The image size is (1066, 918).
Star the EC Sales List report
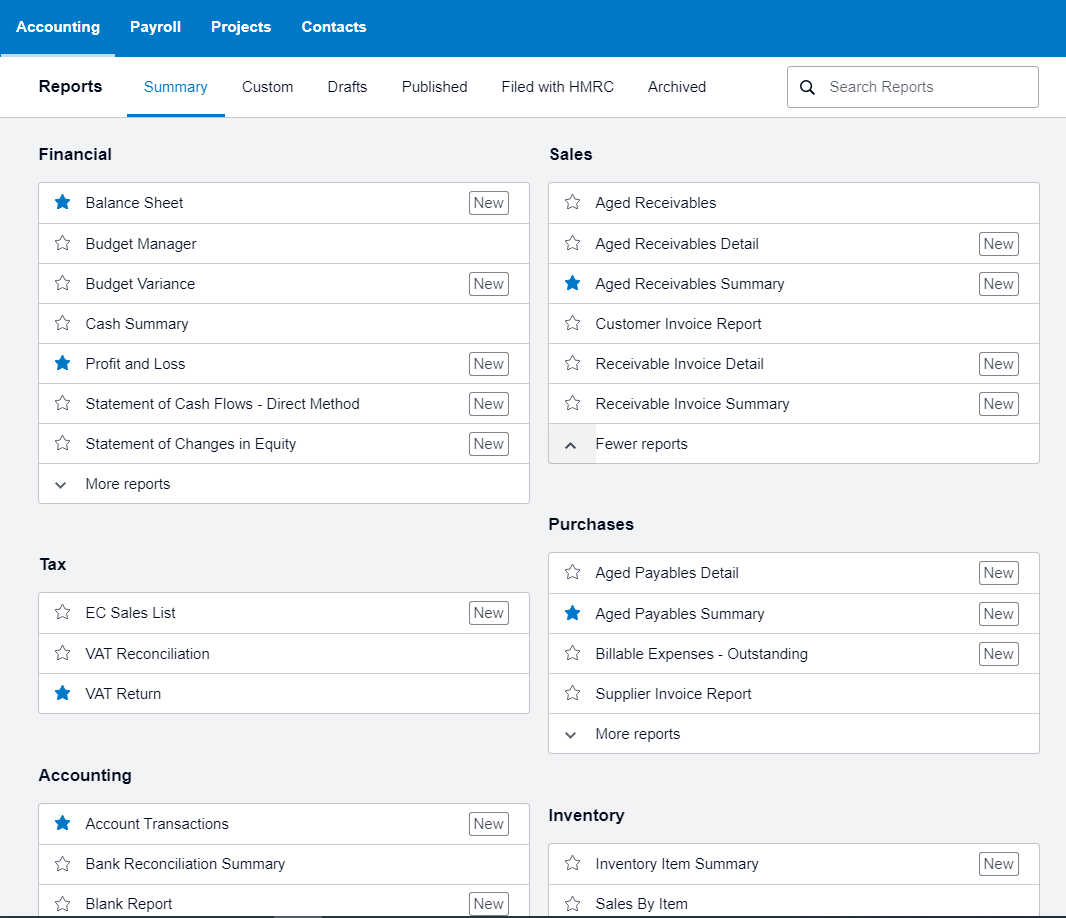pos(63,613)
